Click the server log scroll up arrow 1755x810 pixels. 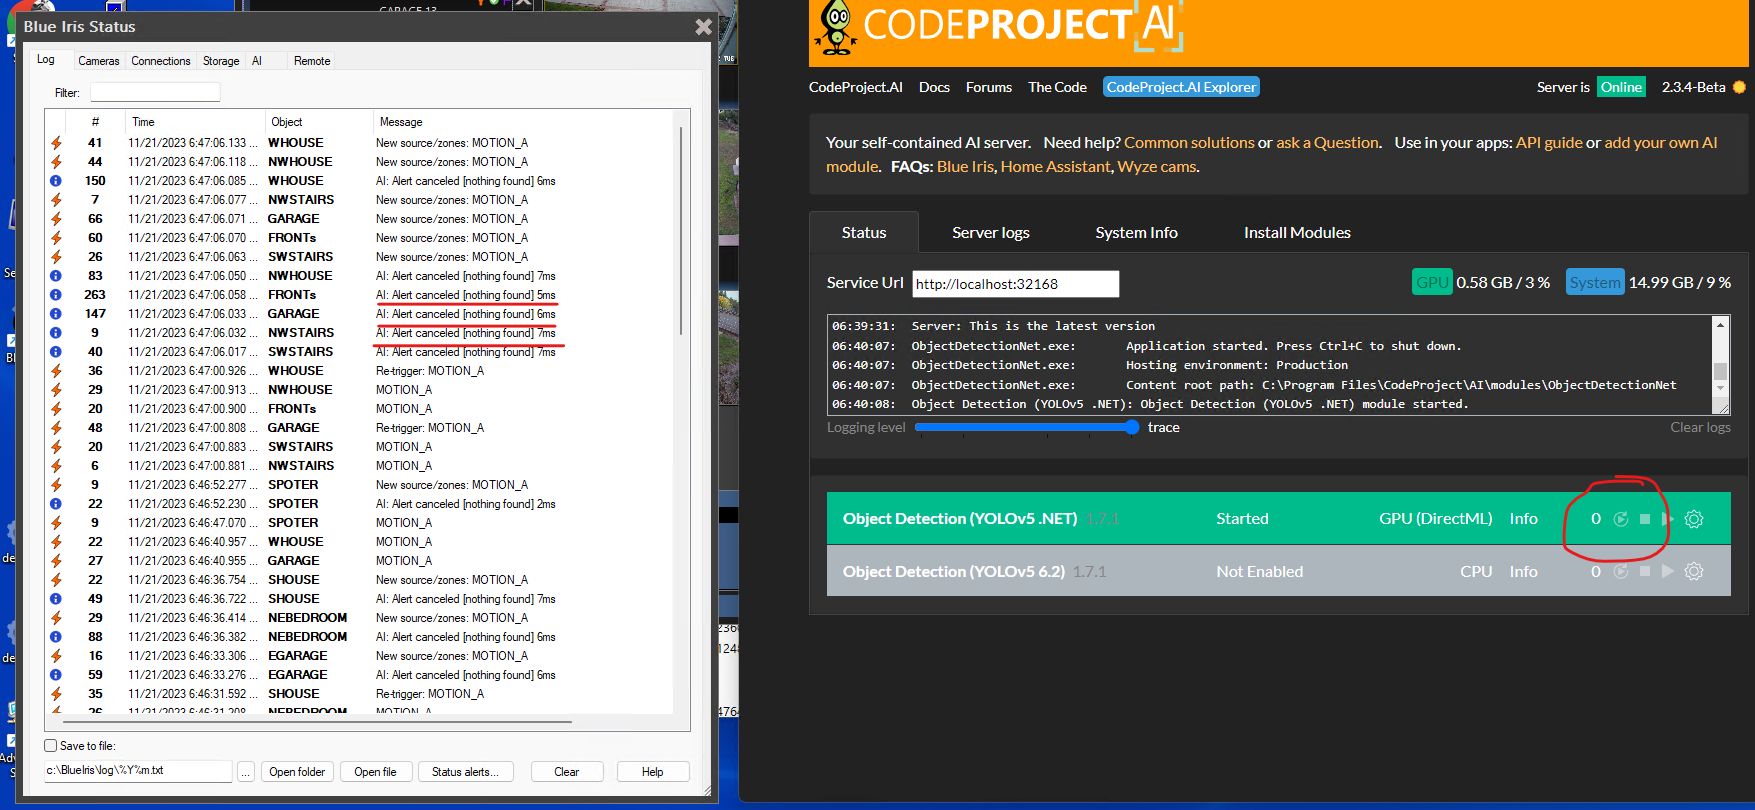coord(1721,325)
